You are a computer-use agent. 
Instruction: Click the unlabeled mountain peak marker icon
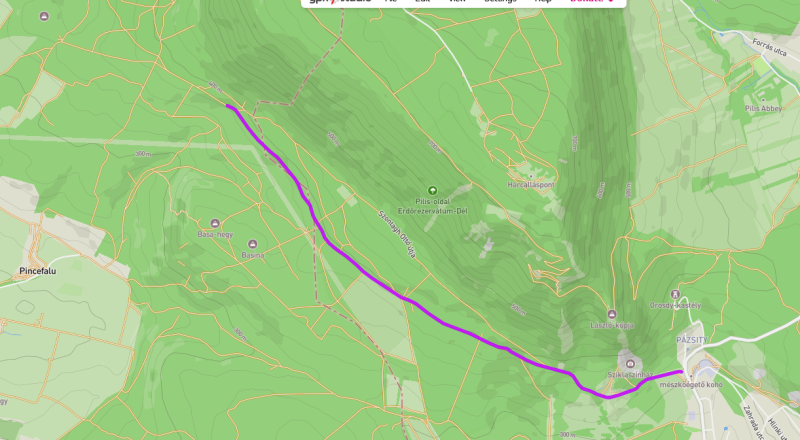point(44,16)
